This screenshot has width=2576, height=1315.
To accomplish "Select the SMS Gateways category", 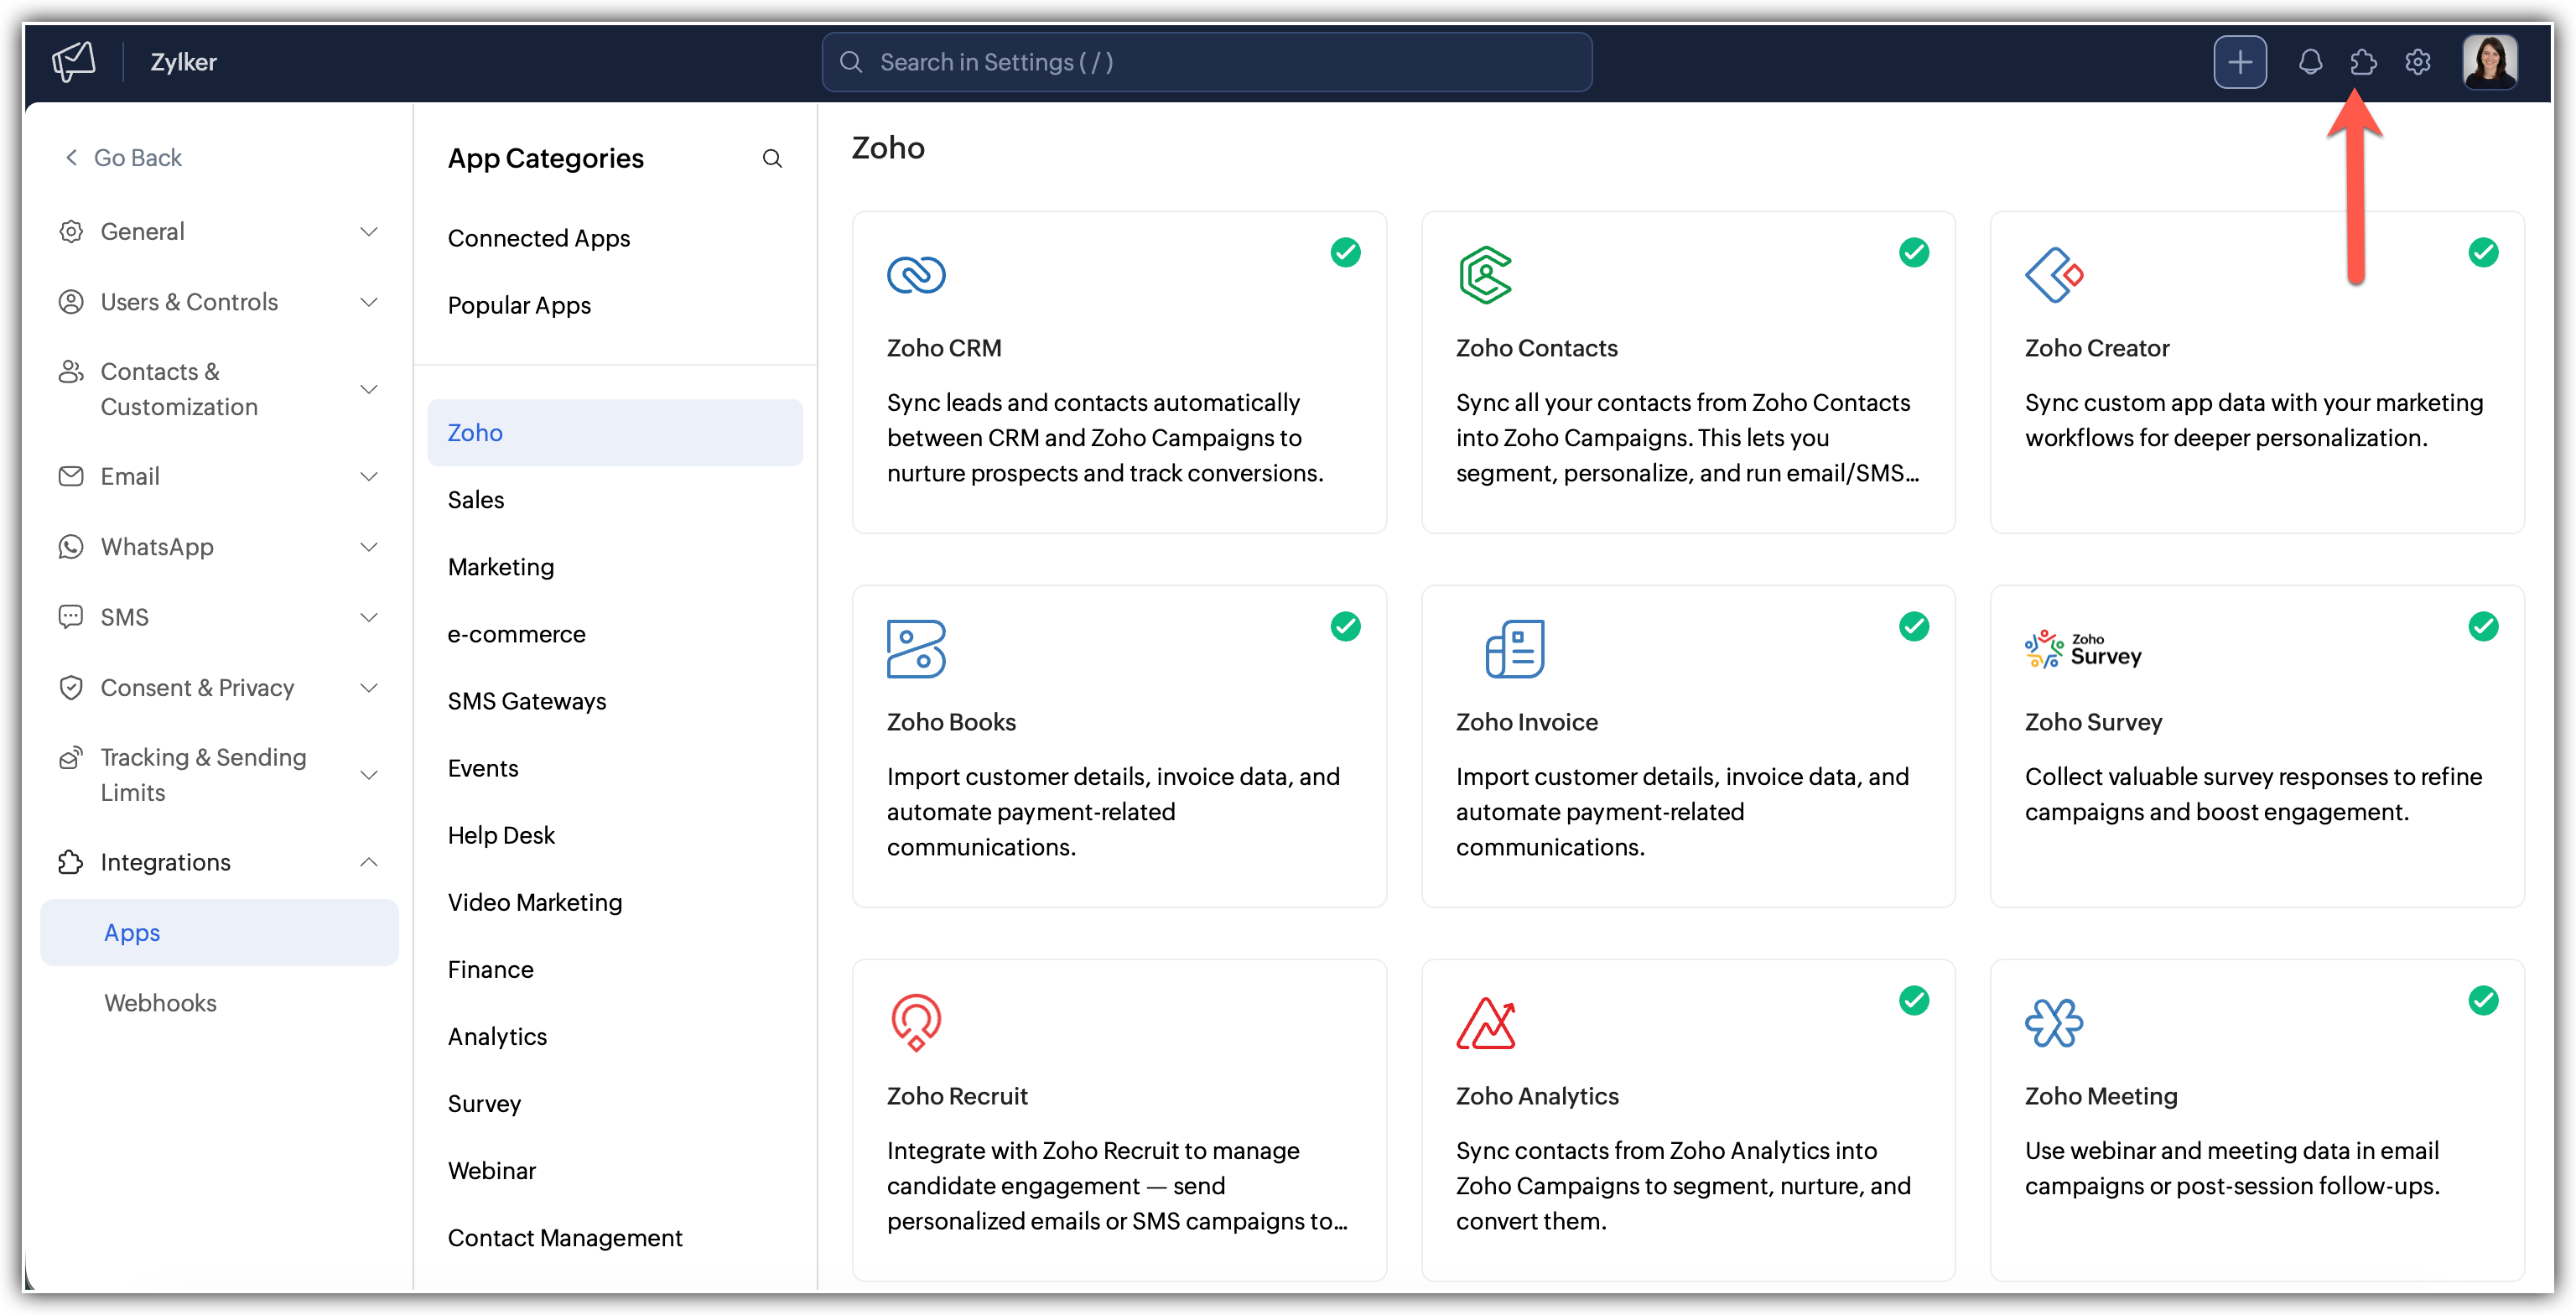I will coord(527,700).
